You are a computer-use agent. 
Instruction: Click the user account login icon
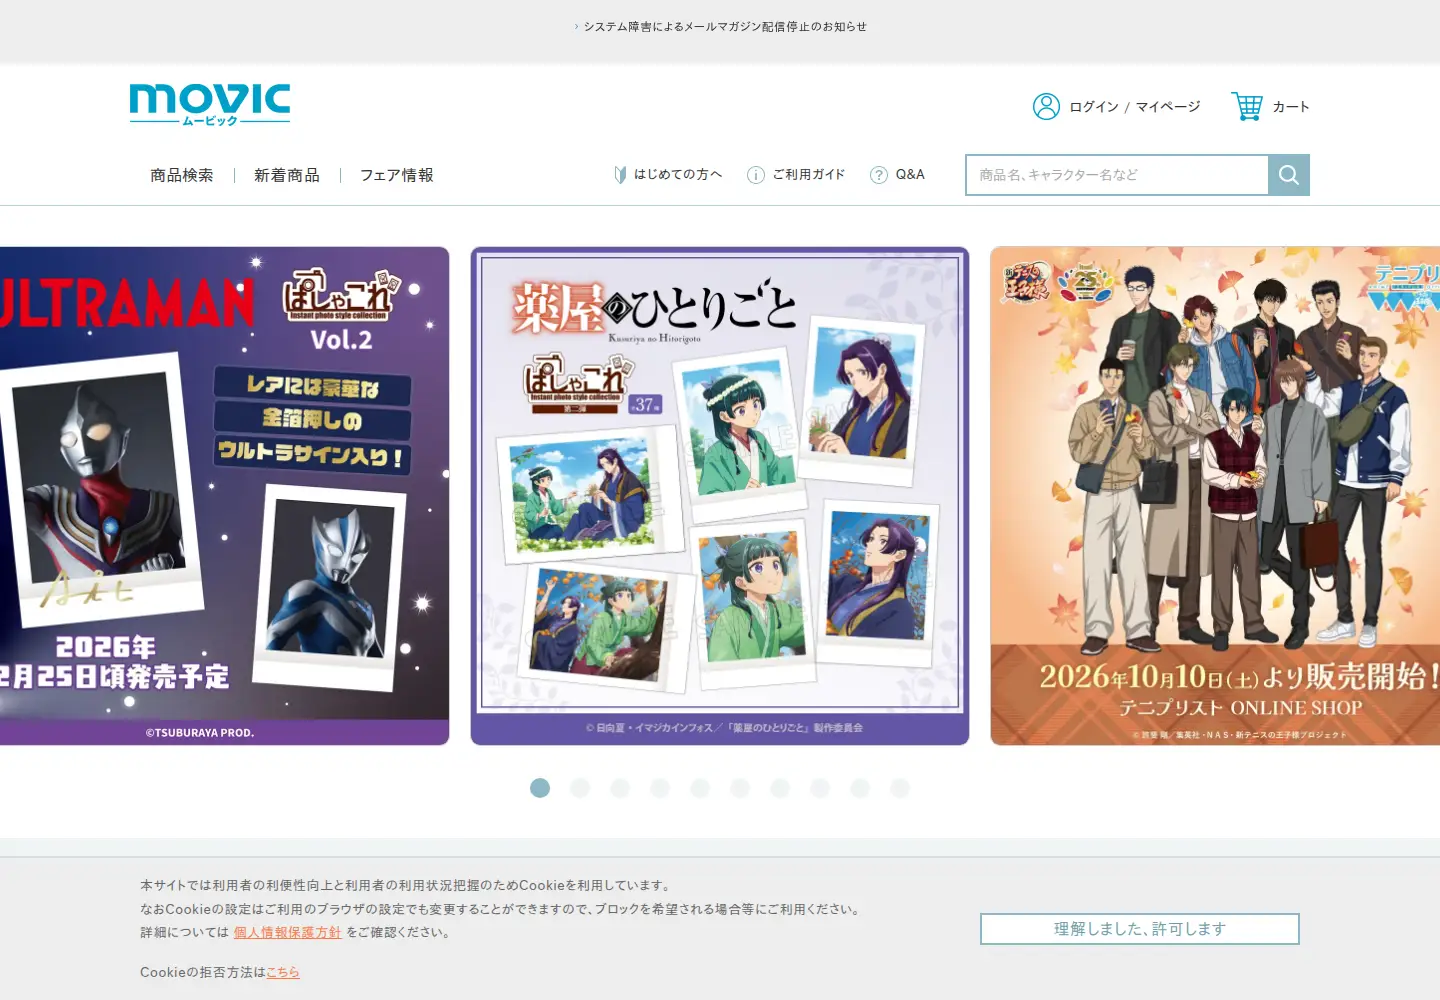pyautogui.click(x=1046, y=106)
